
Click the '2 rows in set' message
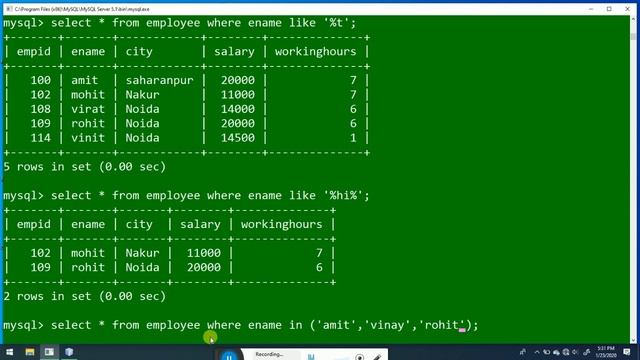pyautogui.click(x=84, y=296)
